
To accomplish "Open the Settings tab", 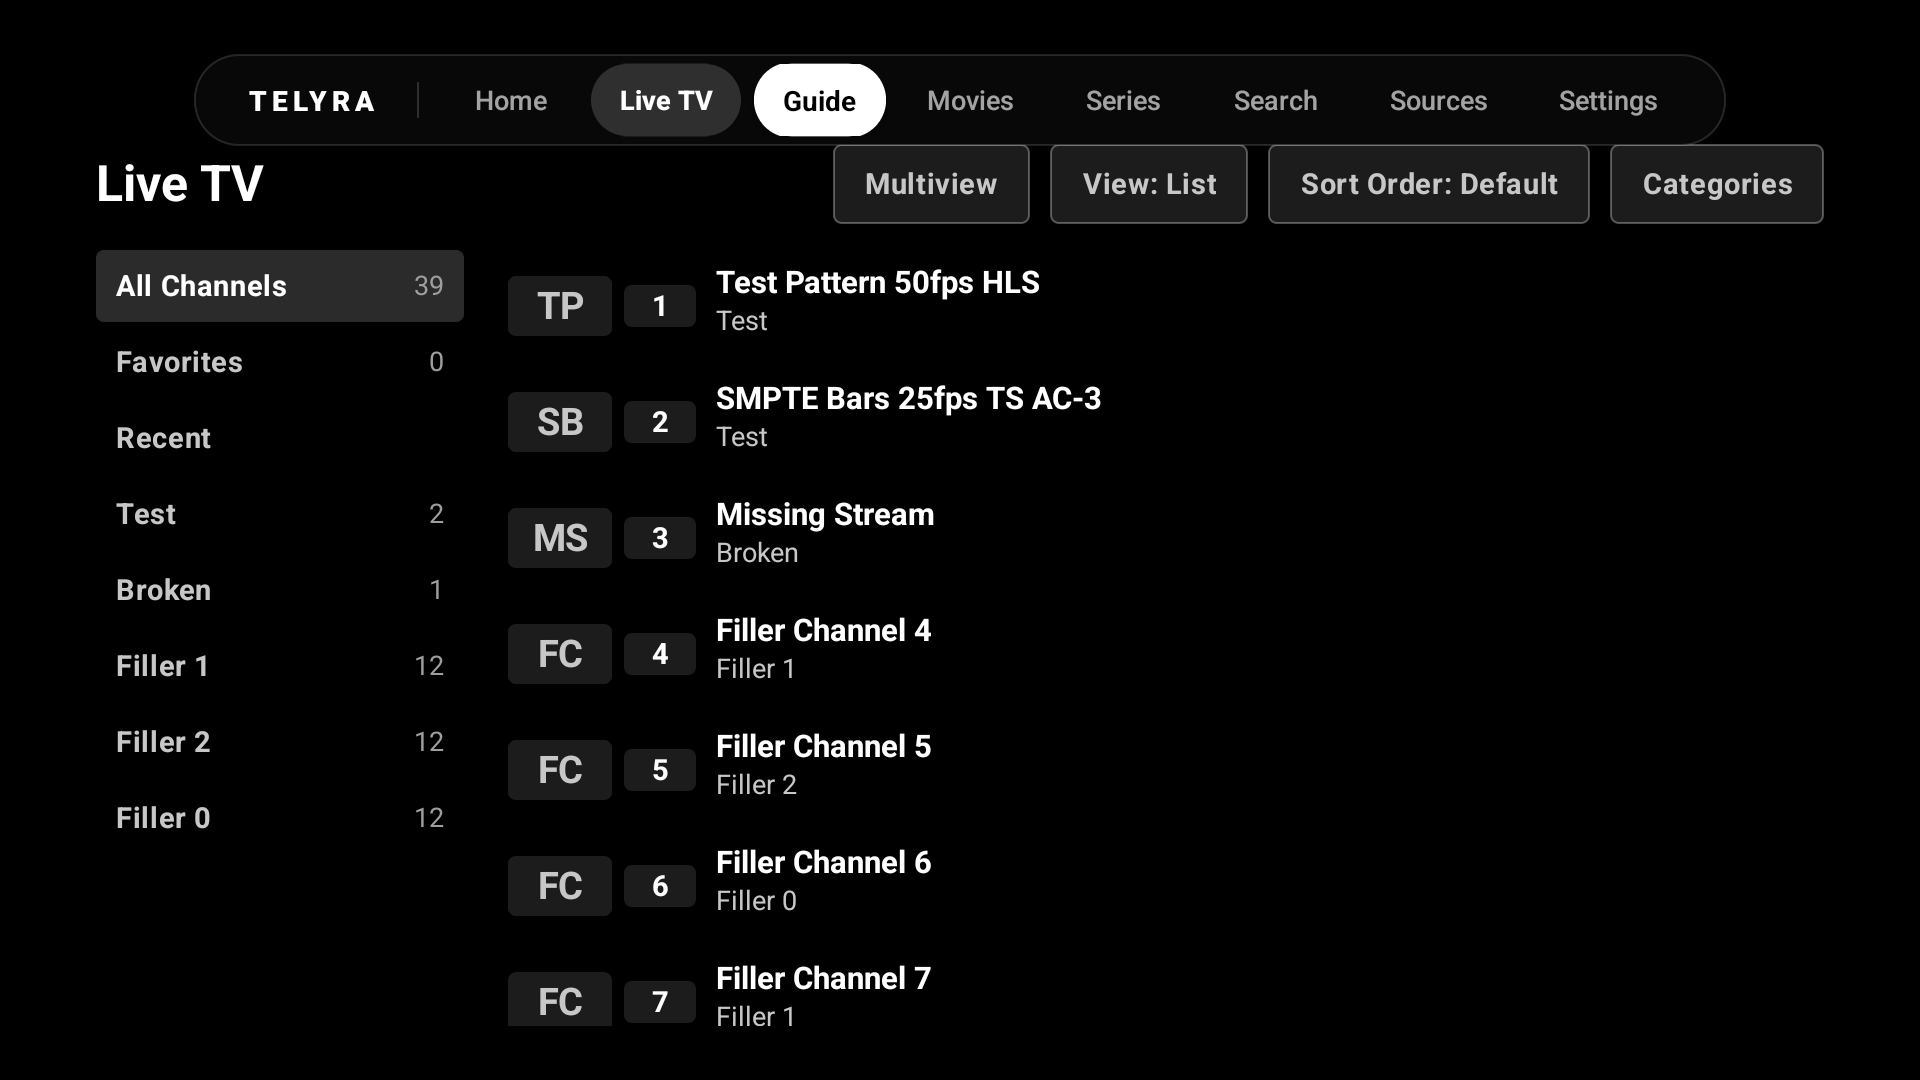I will tap(1608, 101).
